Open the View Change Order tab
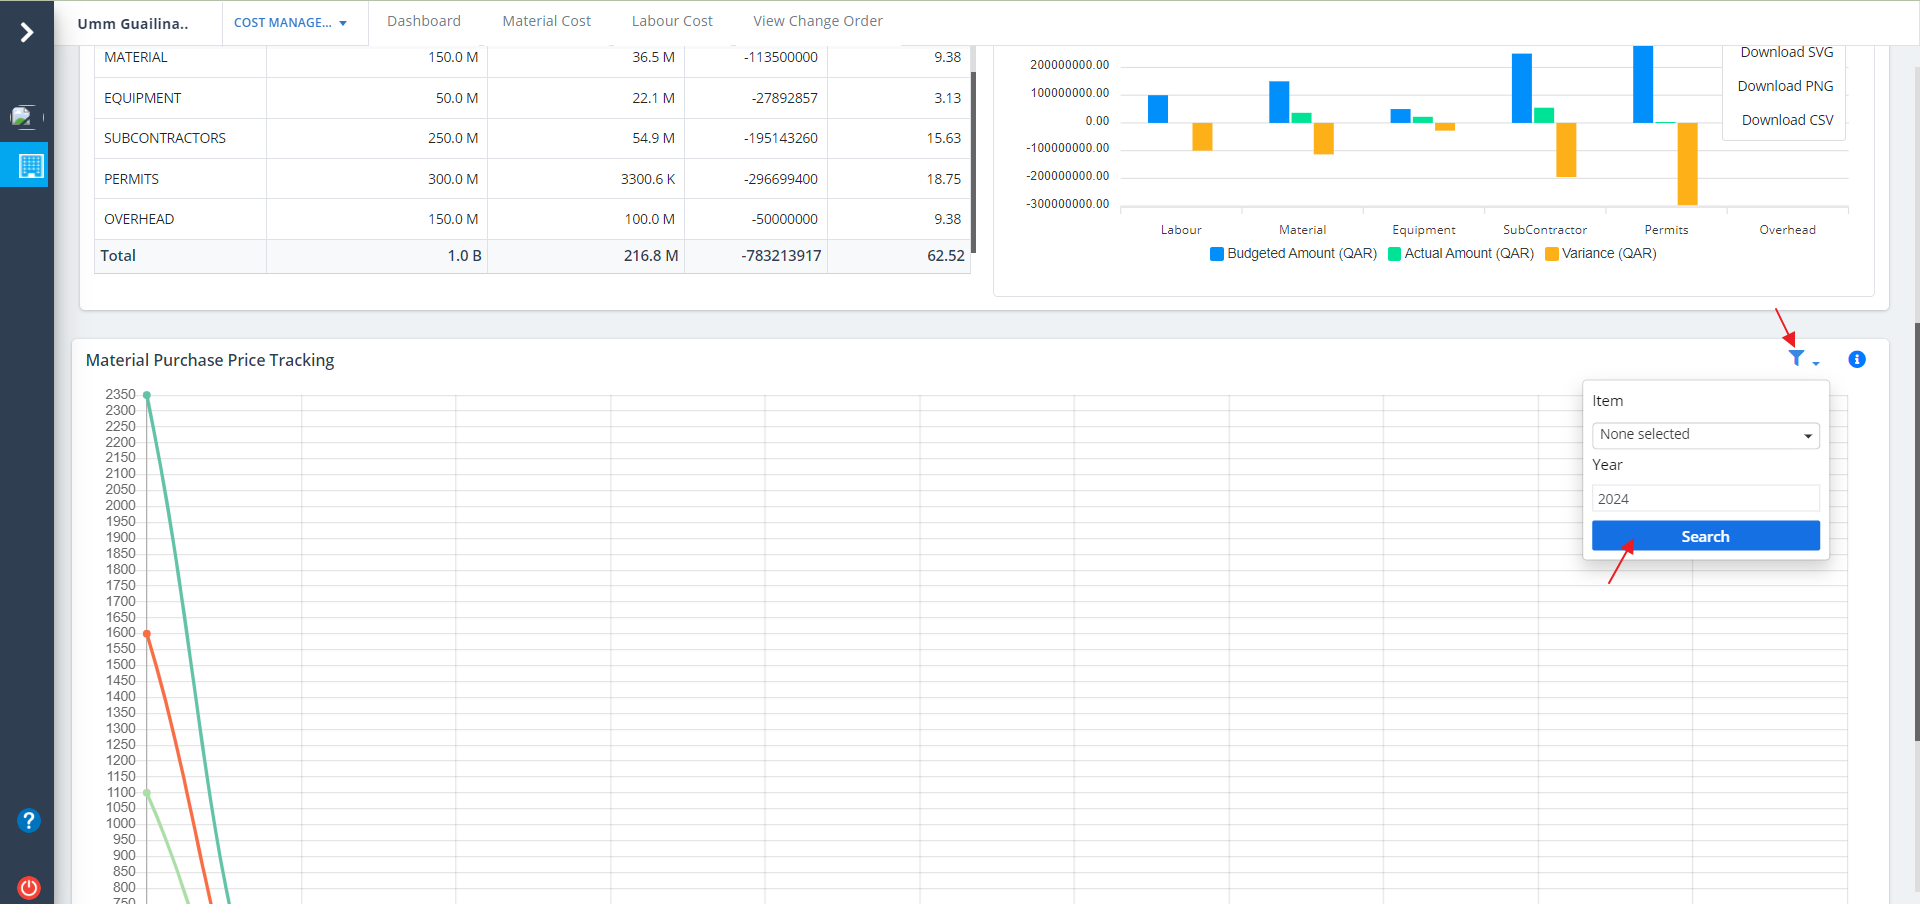Image resolution: width=1920 pixels, height=904 pixels. (817, 21)
